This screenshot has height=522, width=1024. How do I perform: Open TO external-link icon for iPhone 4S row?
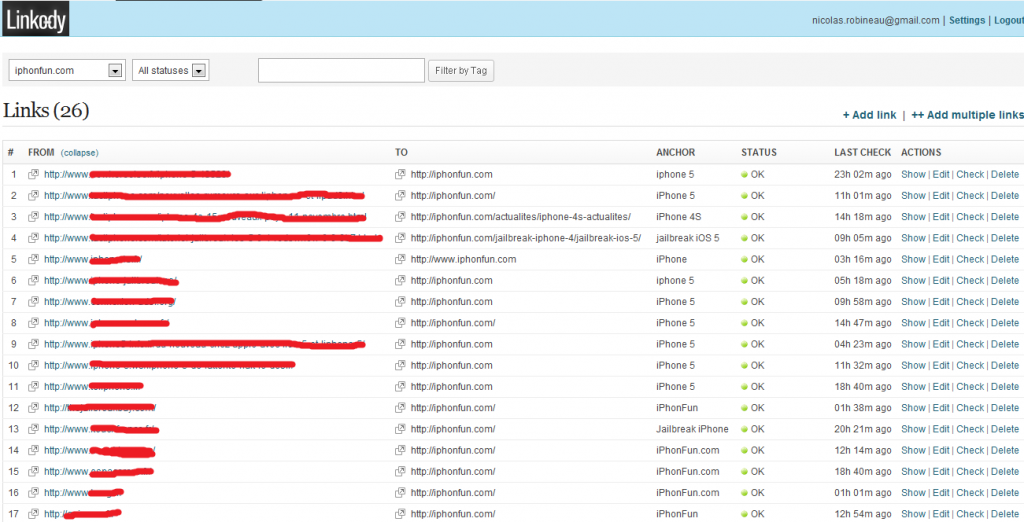click(400, 217)
